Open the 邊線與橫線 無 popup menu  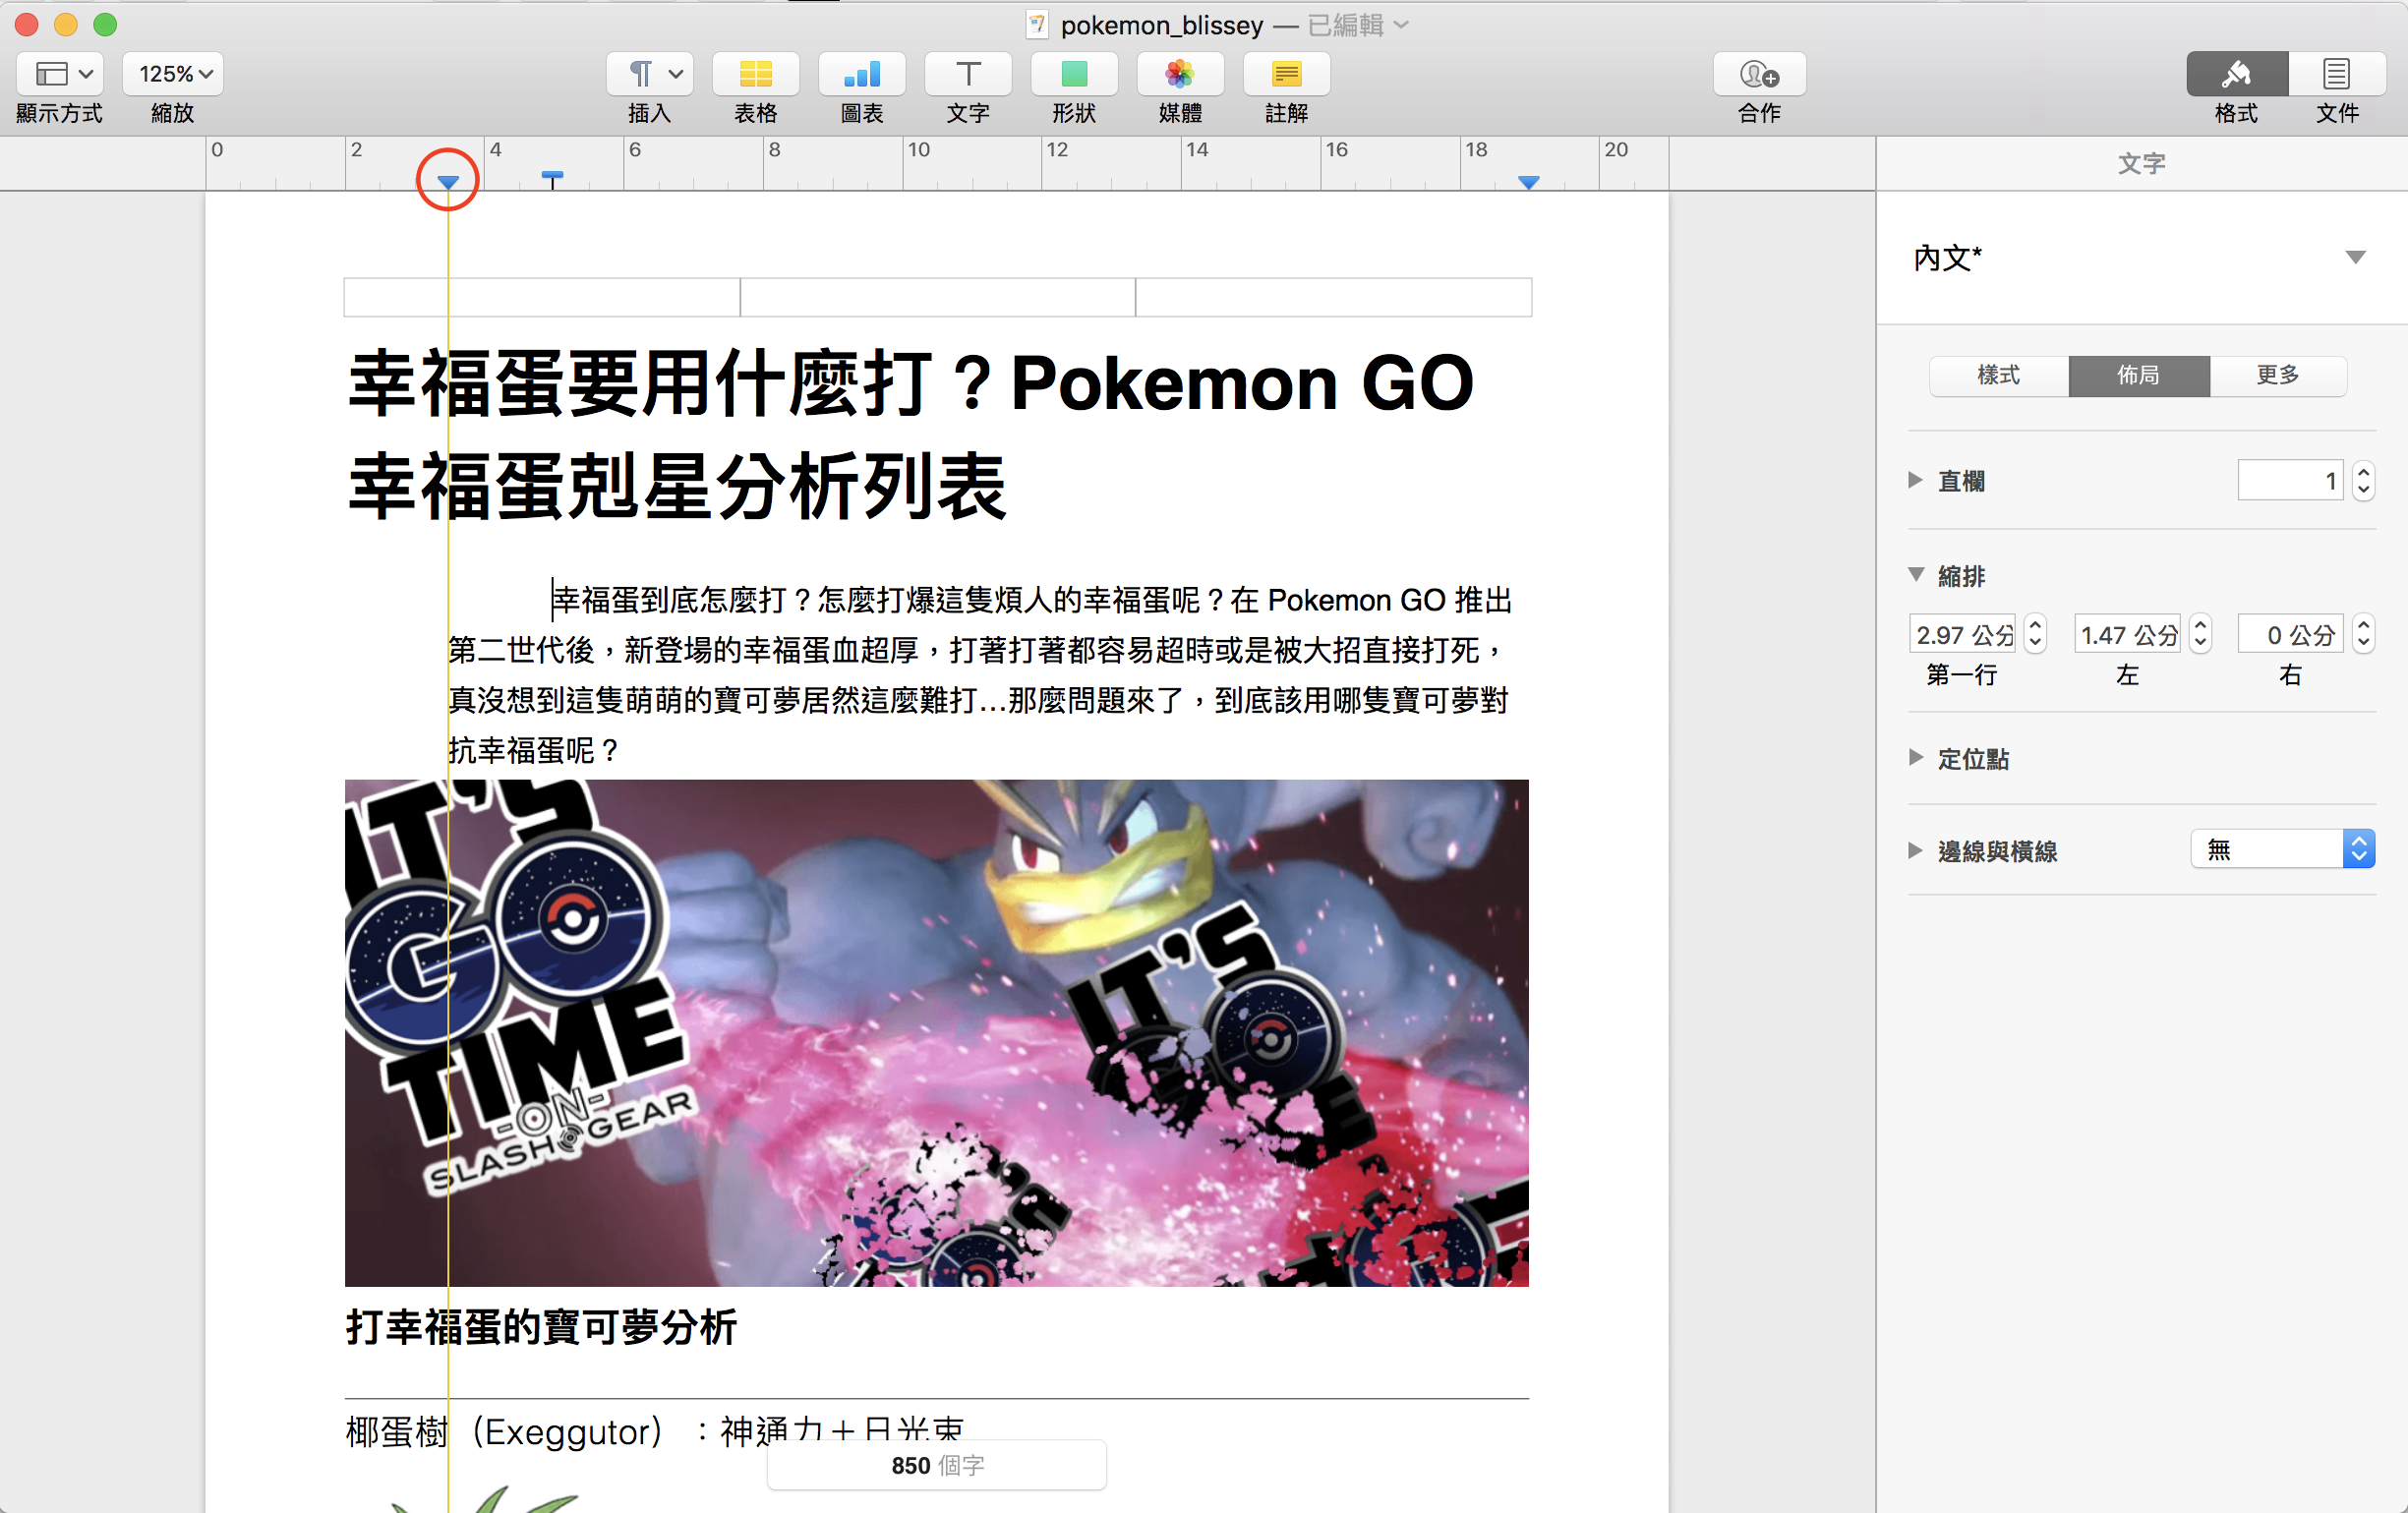click(x=2282, y=849)
